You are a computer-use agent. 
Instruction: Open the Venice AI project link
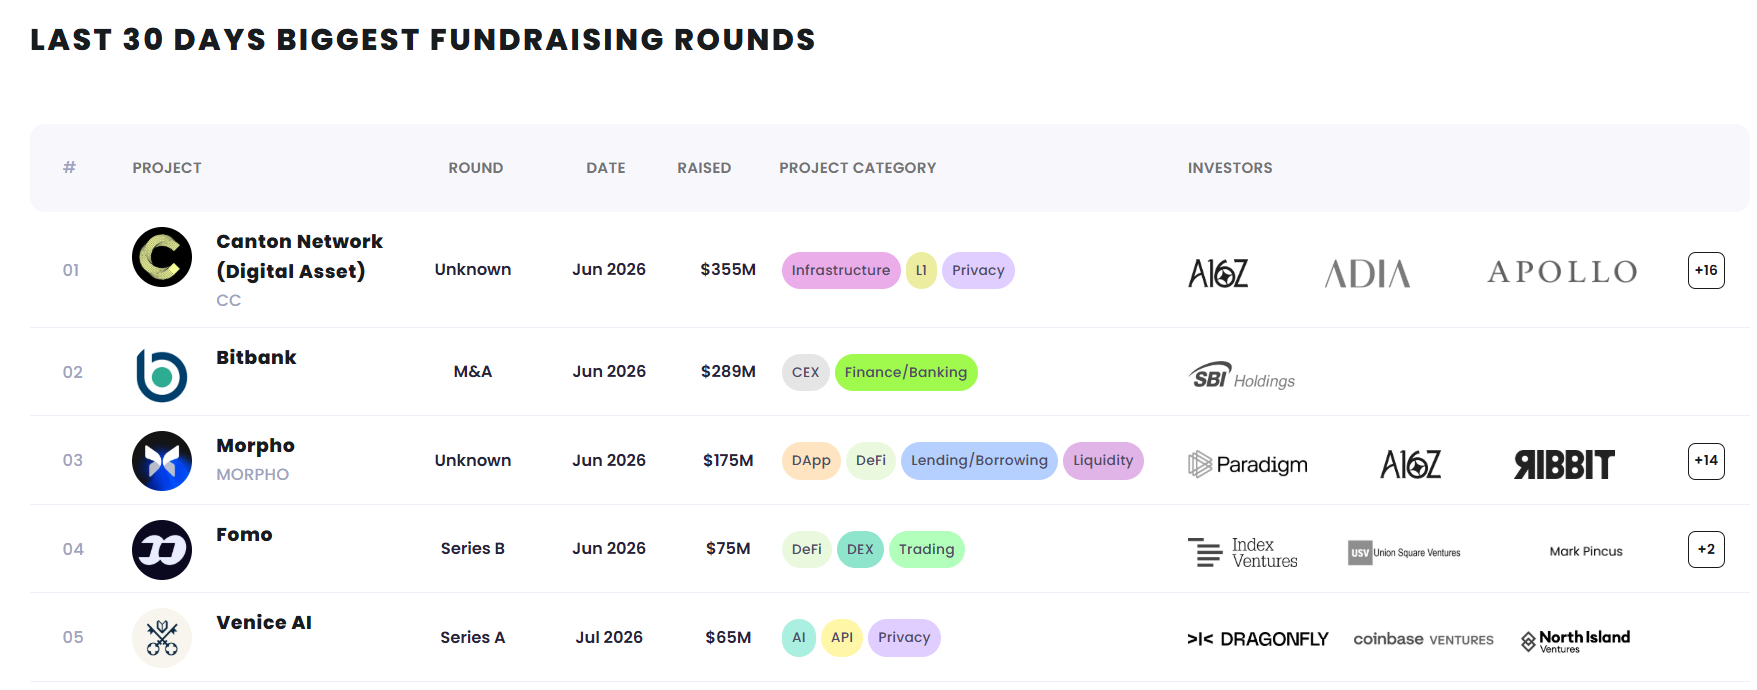pyautogui.click(x=264, y=622)
